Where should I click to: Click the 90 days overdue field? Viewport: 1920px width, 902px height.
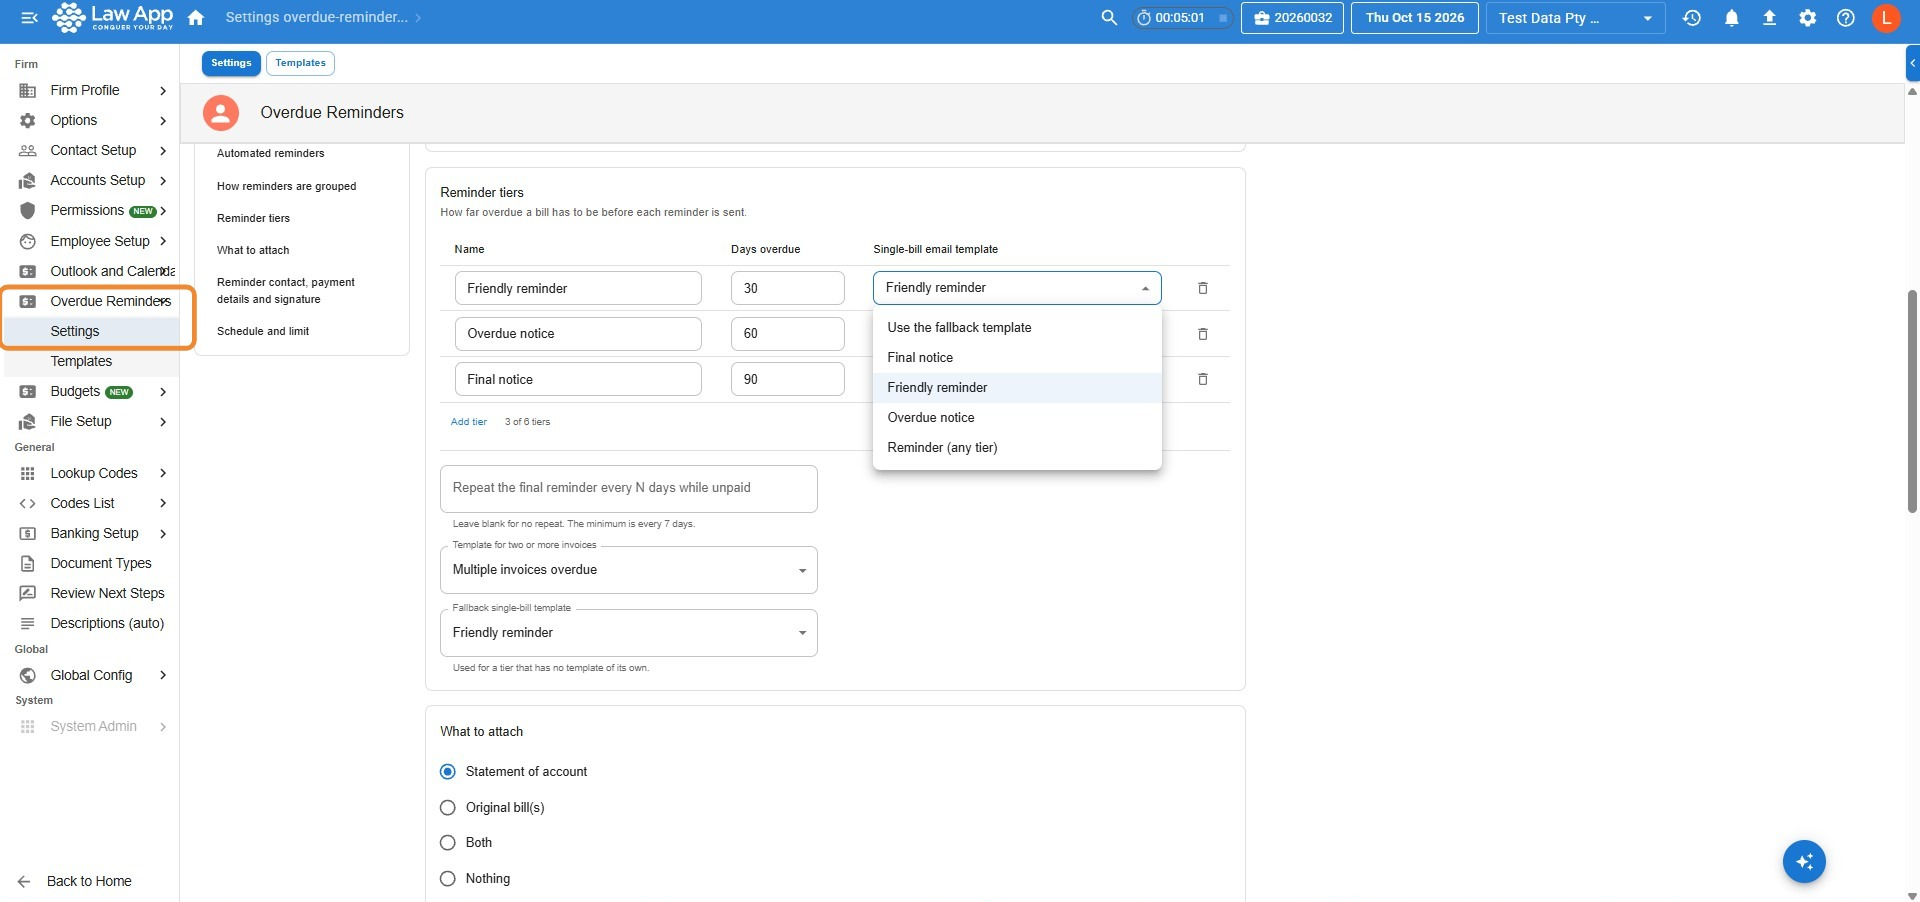(788, 380)
